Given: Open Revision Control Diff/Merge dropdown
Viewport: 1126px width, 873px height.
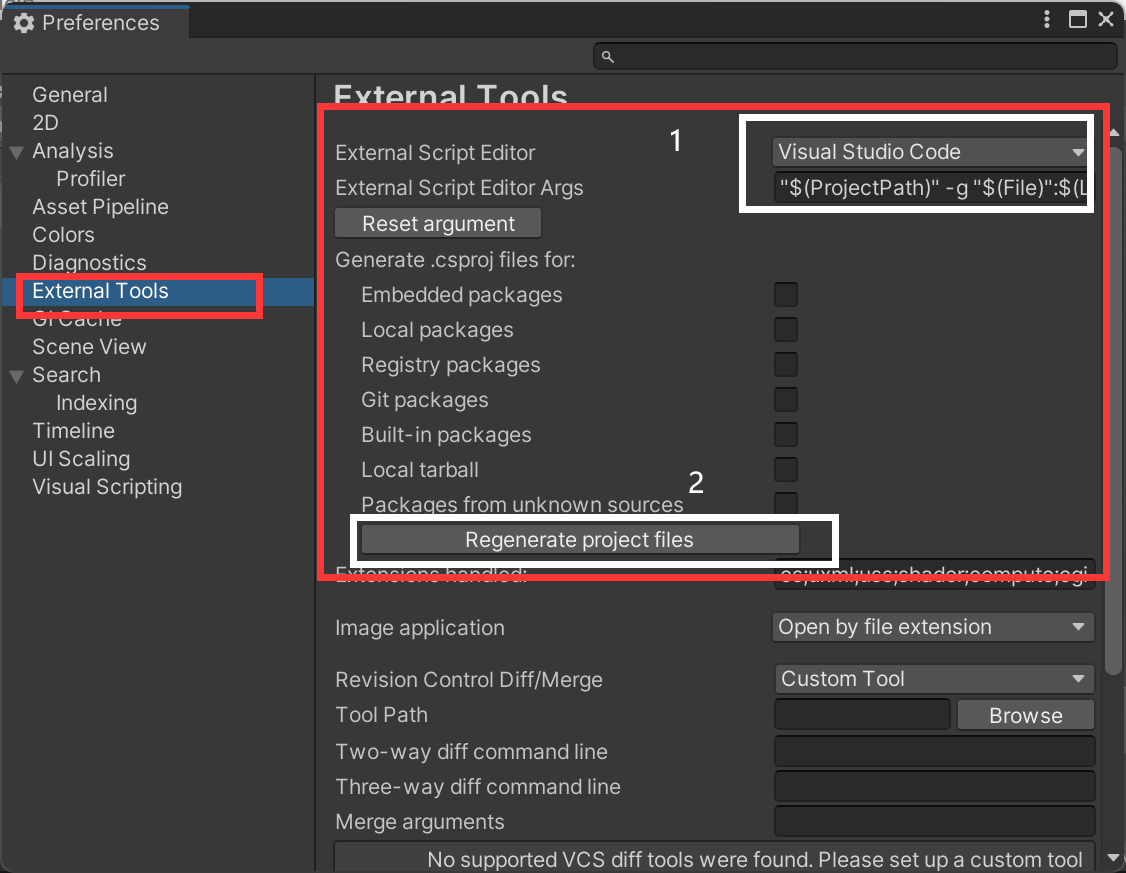Looking at the screenshot, I should (x=933, y=678).
